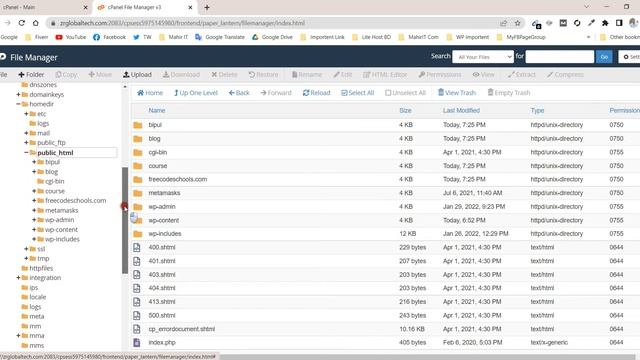Viewport: 640px width, 360px height.
Task: Create a new Folder
Action: [31, 75]
